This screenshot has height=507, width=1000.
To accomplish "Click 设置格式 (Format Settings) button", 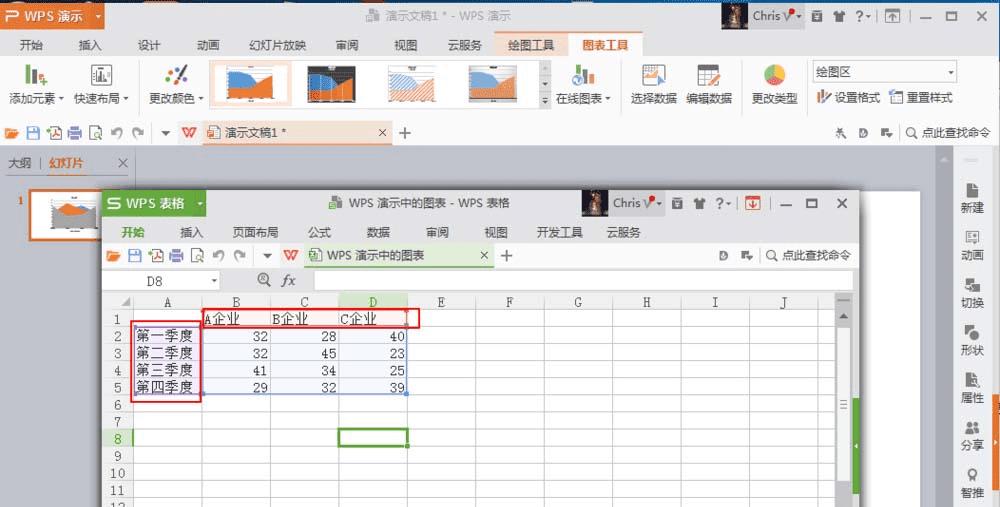I will pos(848,98).
